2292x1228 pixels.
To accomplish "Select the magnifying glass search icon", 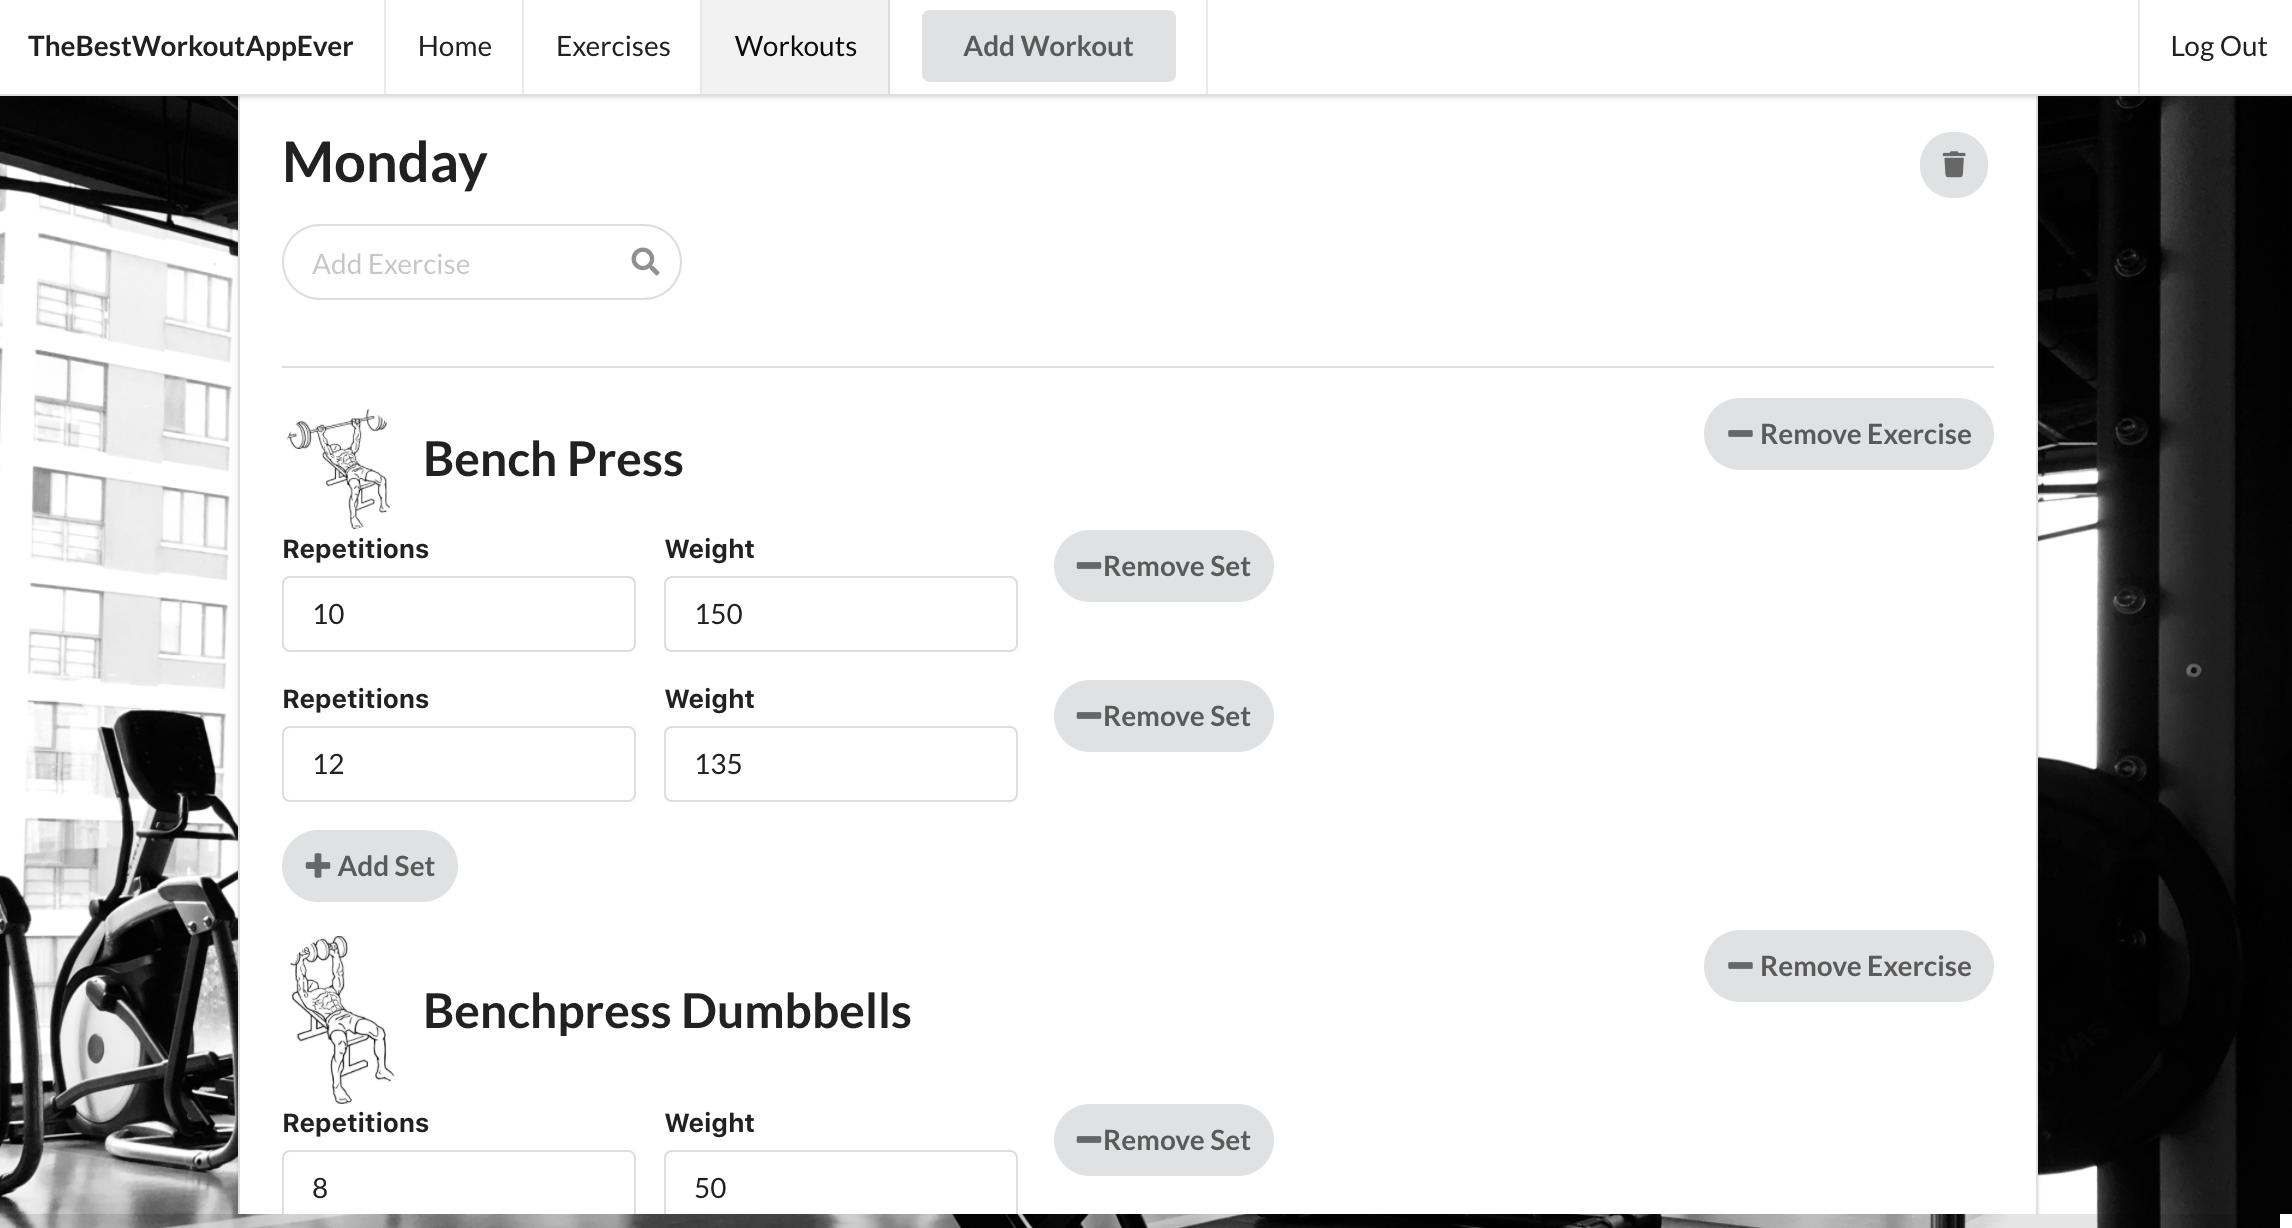I will point(644,261).
